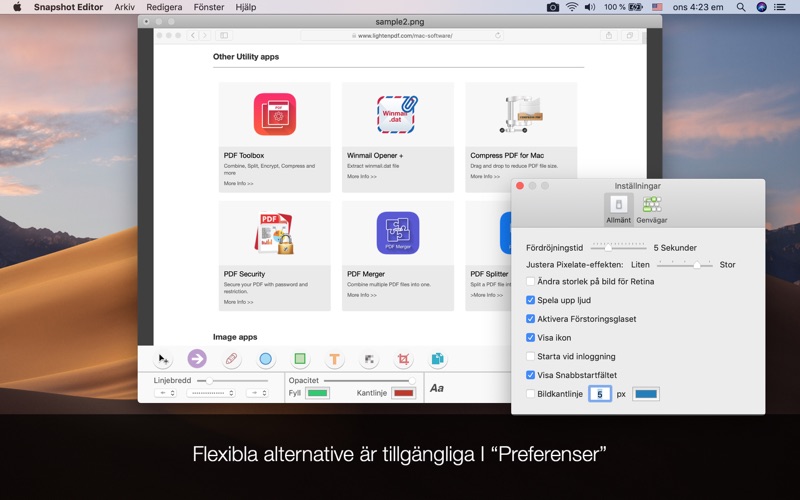Open the Redigera menu

(164, 7)
